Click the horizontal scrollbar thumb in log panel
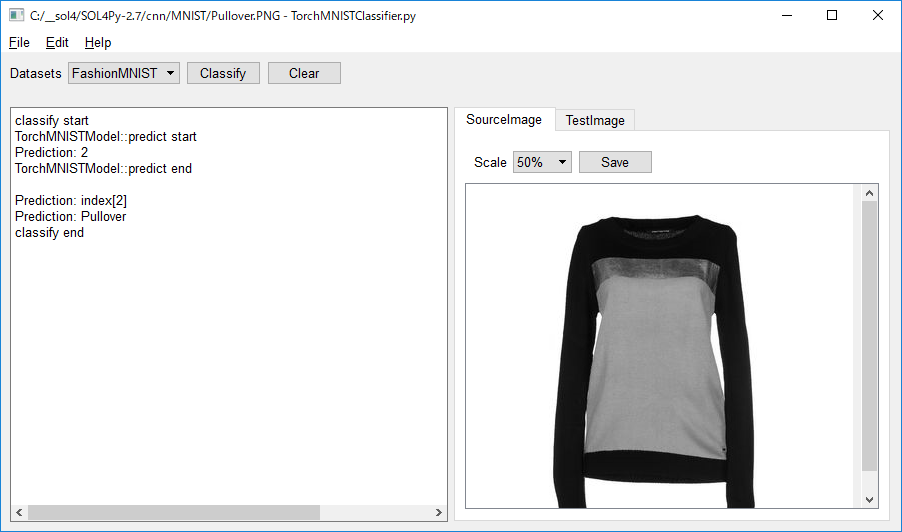Image resolution: width=902 pixels, height=532 pixels. coord(174,512)
